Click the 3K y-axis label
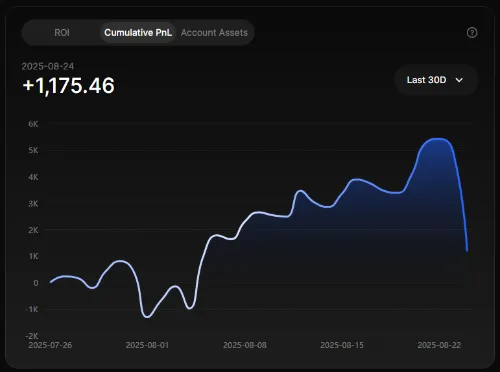Image resolution: width=500 pixels, height=372 pixels. pos(33,203)
